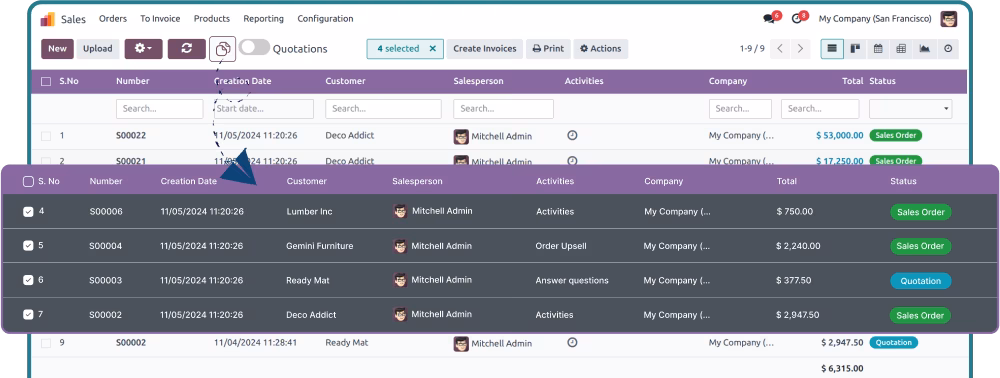
Task: Expand the gear settings dropdown button
Action: (x=143, y=48)
